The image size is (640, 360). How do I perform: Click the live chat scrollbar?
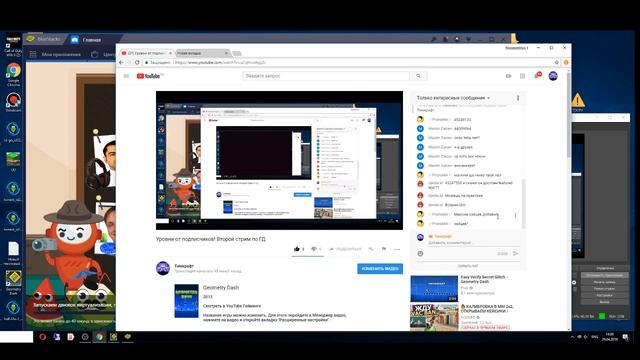click(523, 203)
